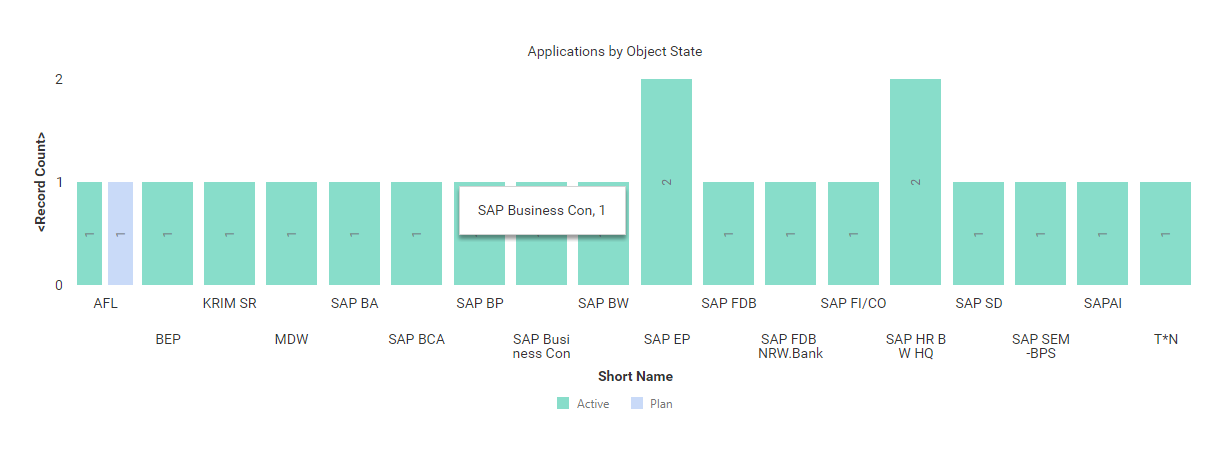
Task: Click the SAPAI bar
Action: [x=1102, y=234]
